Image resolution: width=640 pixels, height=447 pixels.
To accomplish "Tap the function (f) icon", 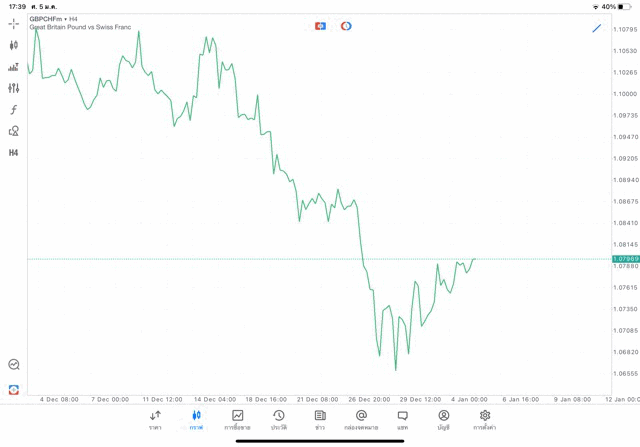I will [13, 110].
